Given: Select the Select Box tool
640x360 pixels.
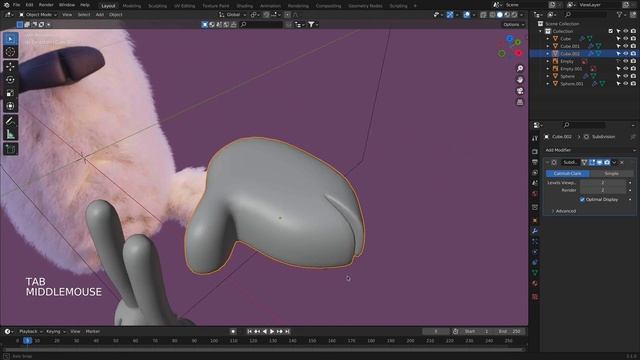Looking at the screenshot, I should [11, 39].
